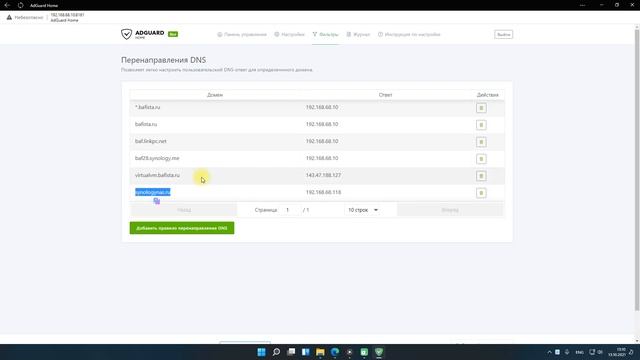Open the clock and date in the taskbar

point(617,352)
